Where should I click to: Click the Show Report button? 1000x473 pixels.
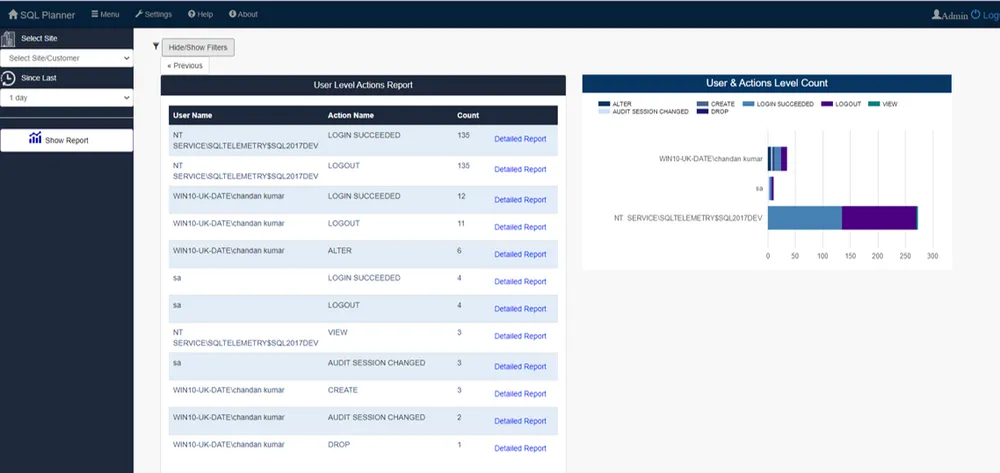coord(67,140)
